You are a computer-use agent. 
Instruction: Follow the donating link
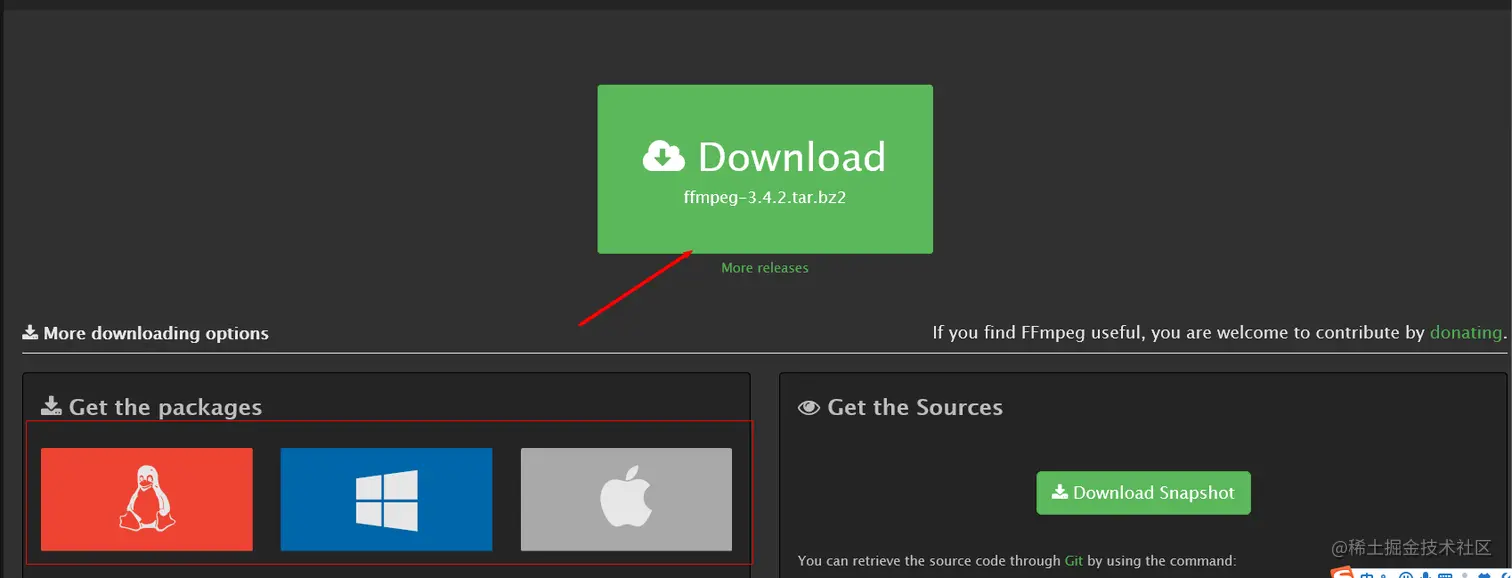(x=1466, y=332)
